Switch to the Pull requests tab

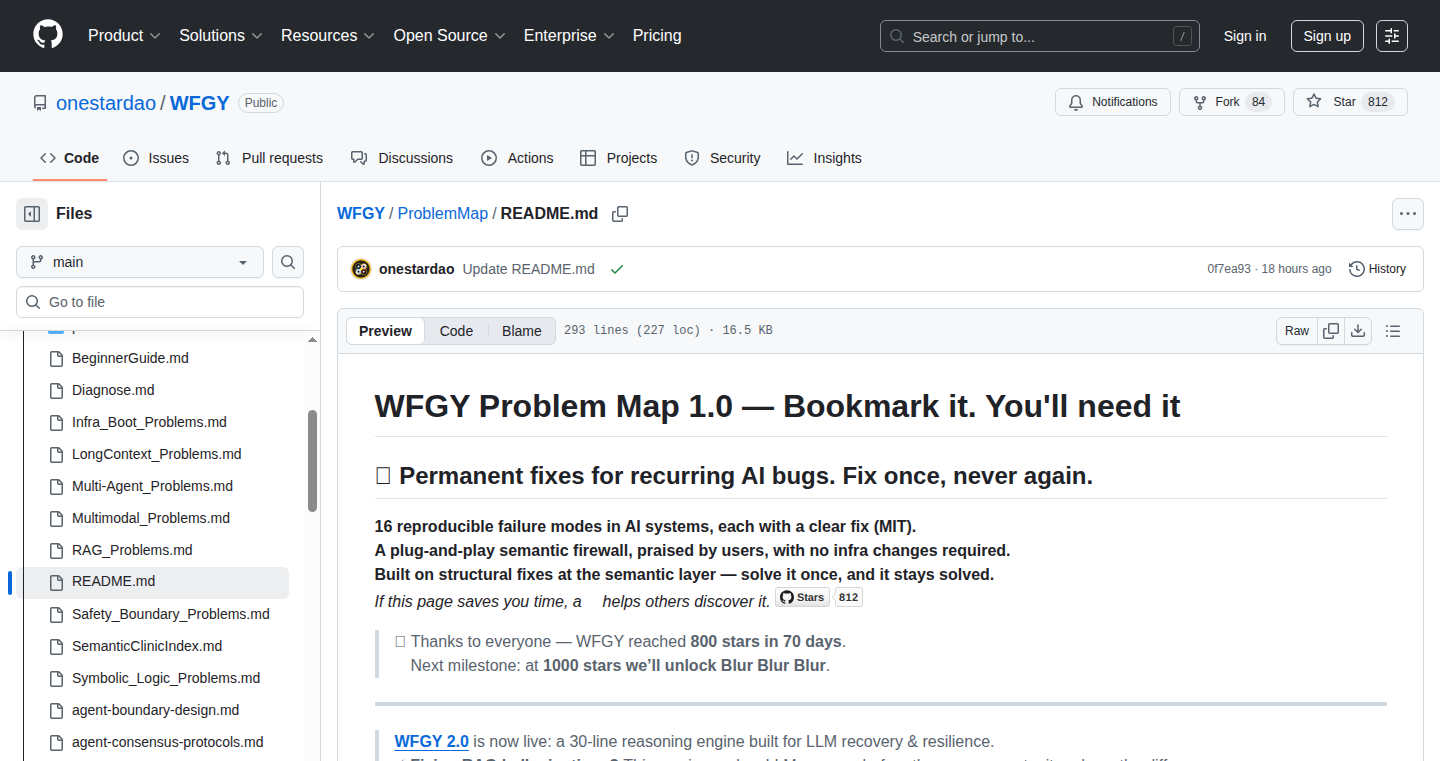click(x=269, y=158)
